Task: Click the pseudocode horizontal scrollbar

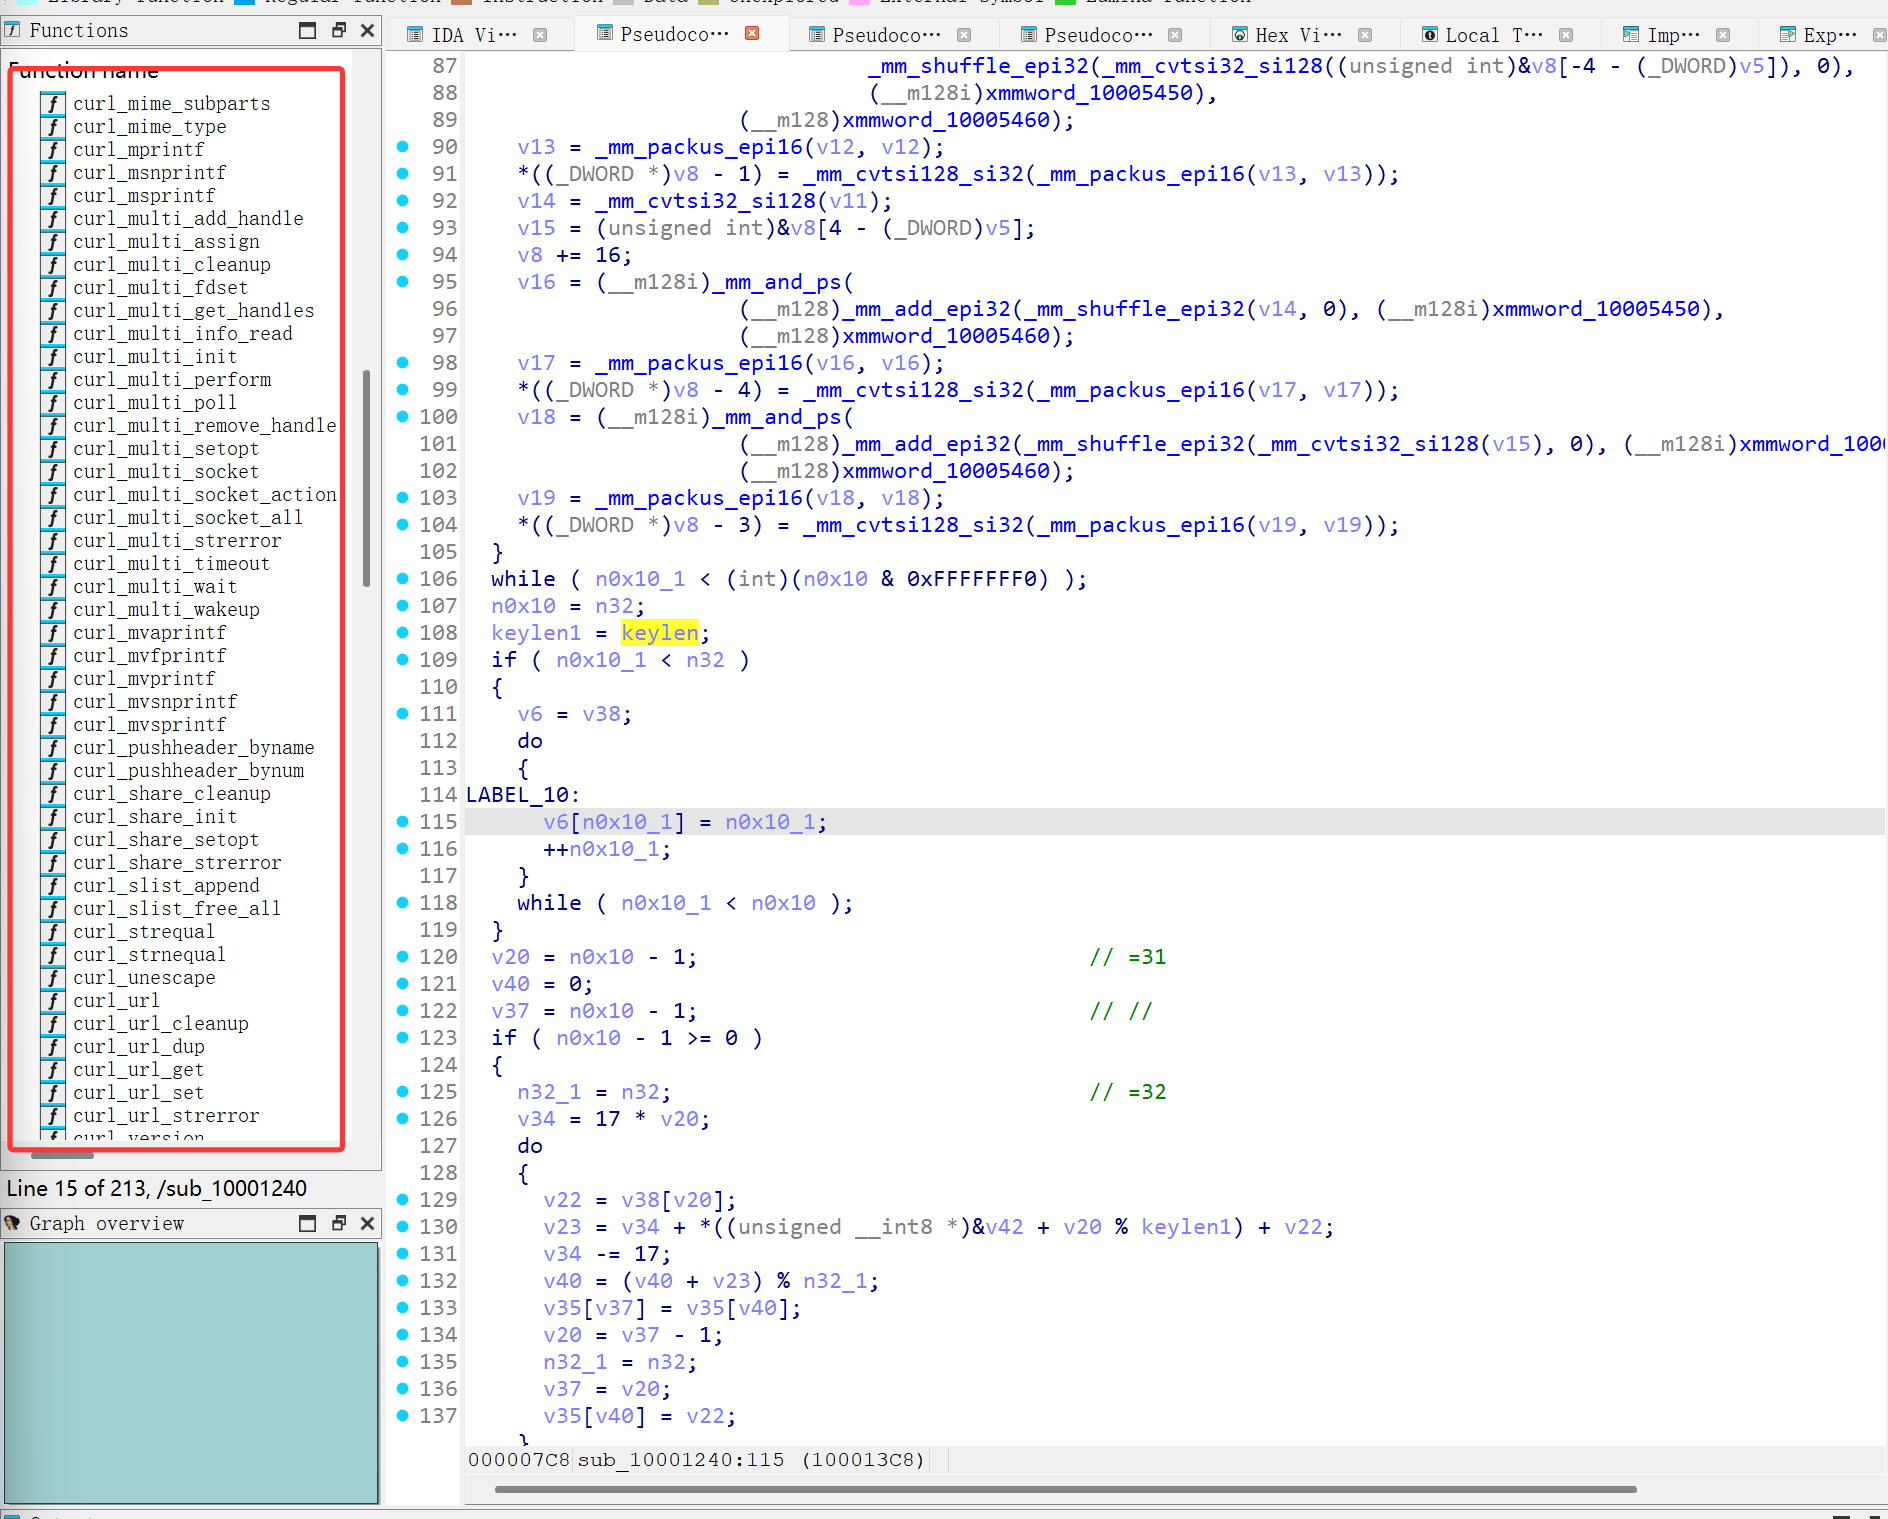Action: (1066, 1489)
